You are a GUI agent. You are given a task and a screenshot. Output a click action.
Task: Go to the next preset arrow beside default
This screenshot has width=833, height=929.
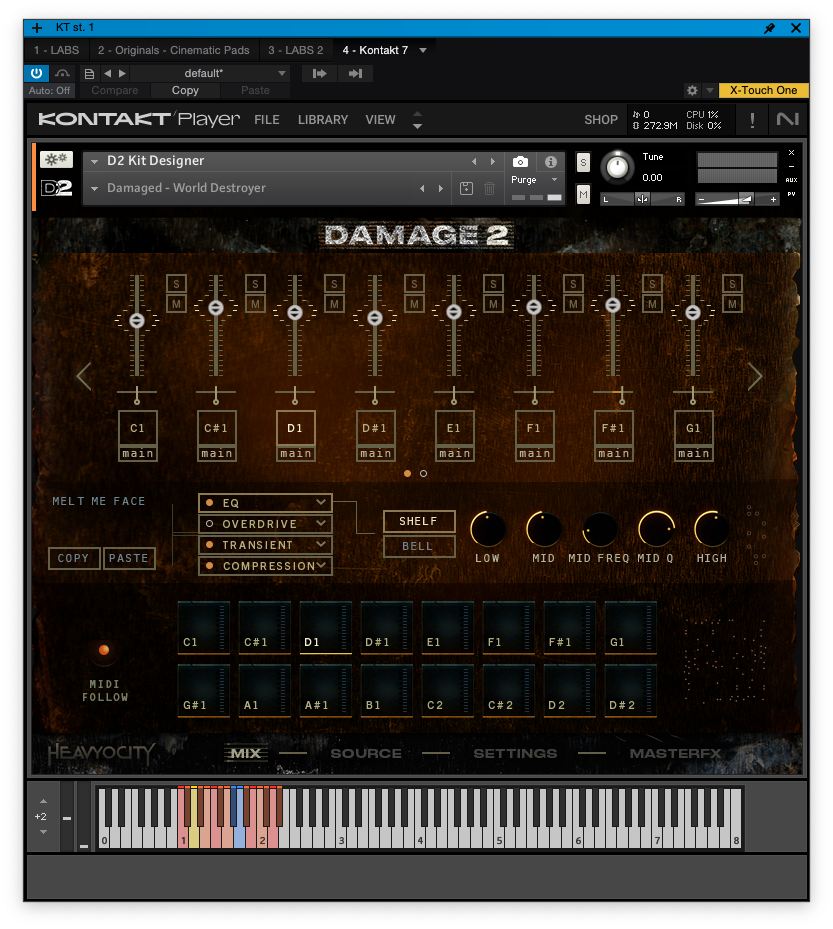click(x=122, y=73)
